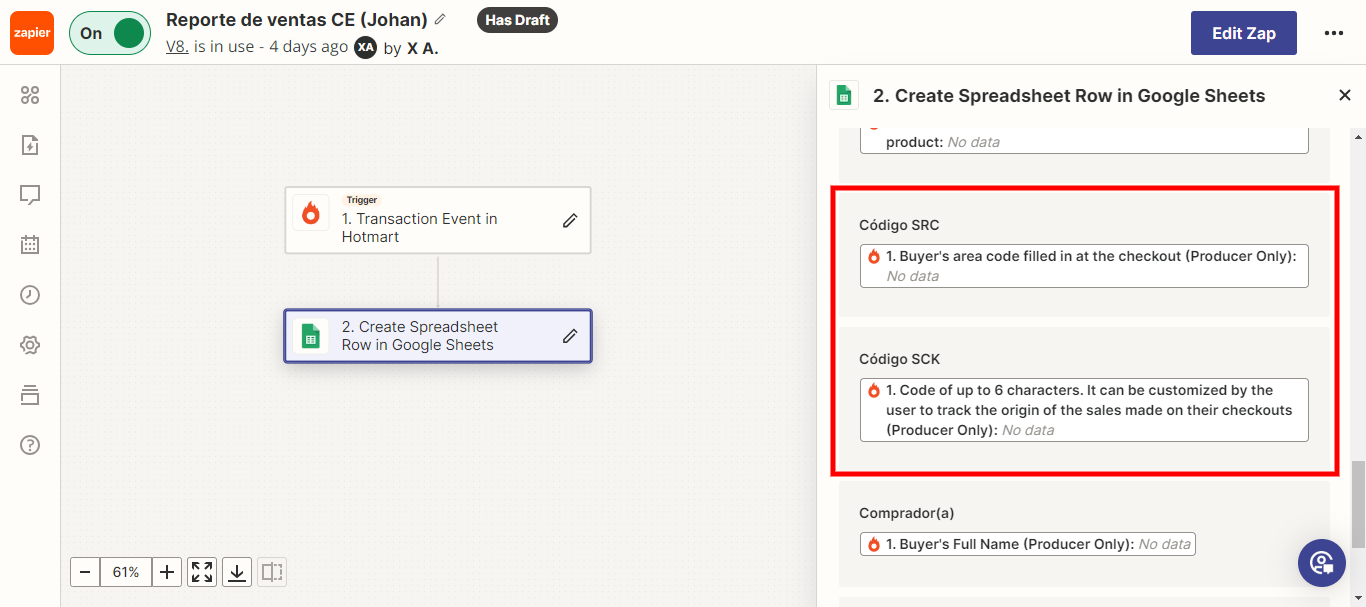1366x607 pixels.
Task: Open the Has Draft badge
Action: click(517, 20)
